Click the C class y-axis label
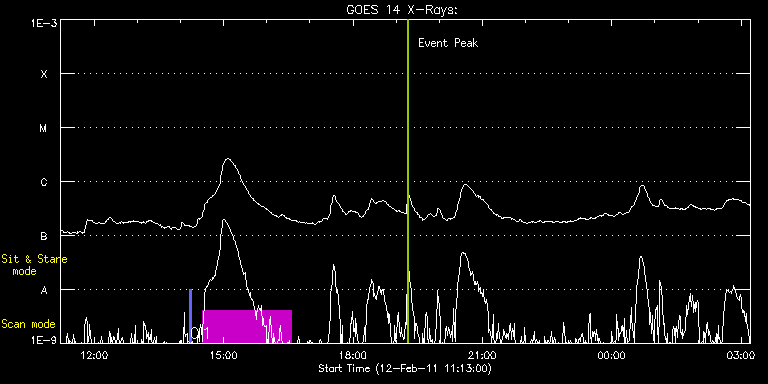The height and width of the screenshot is (384, 768). pyautogui.click(x=44, y=182)
